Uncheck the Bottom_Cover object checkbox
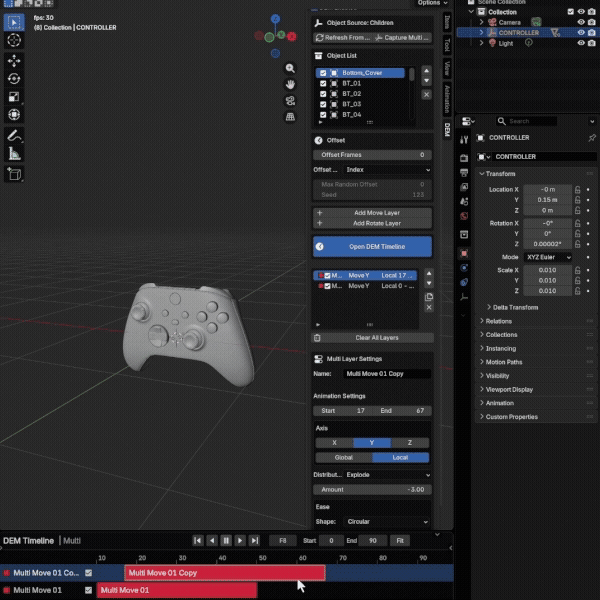This screenshot has height=600, width=600. [323, 73]
